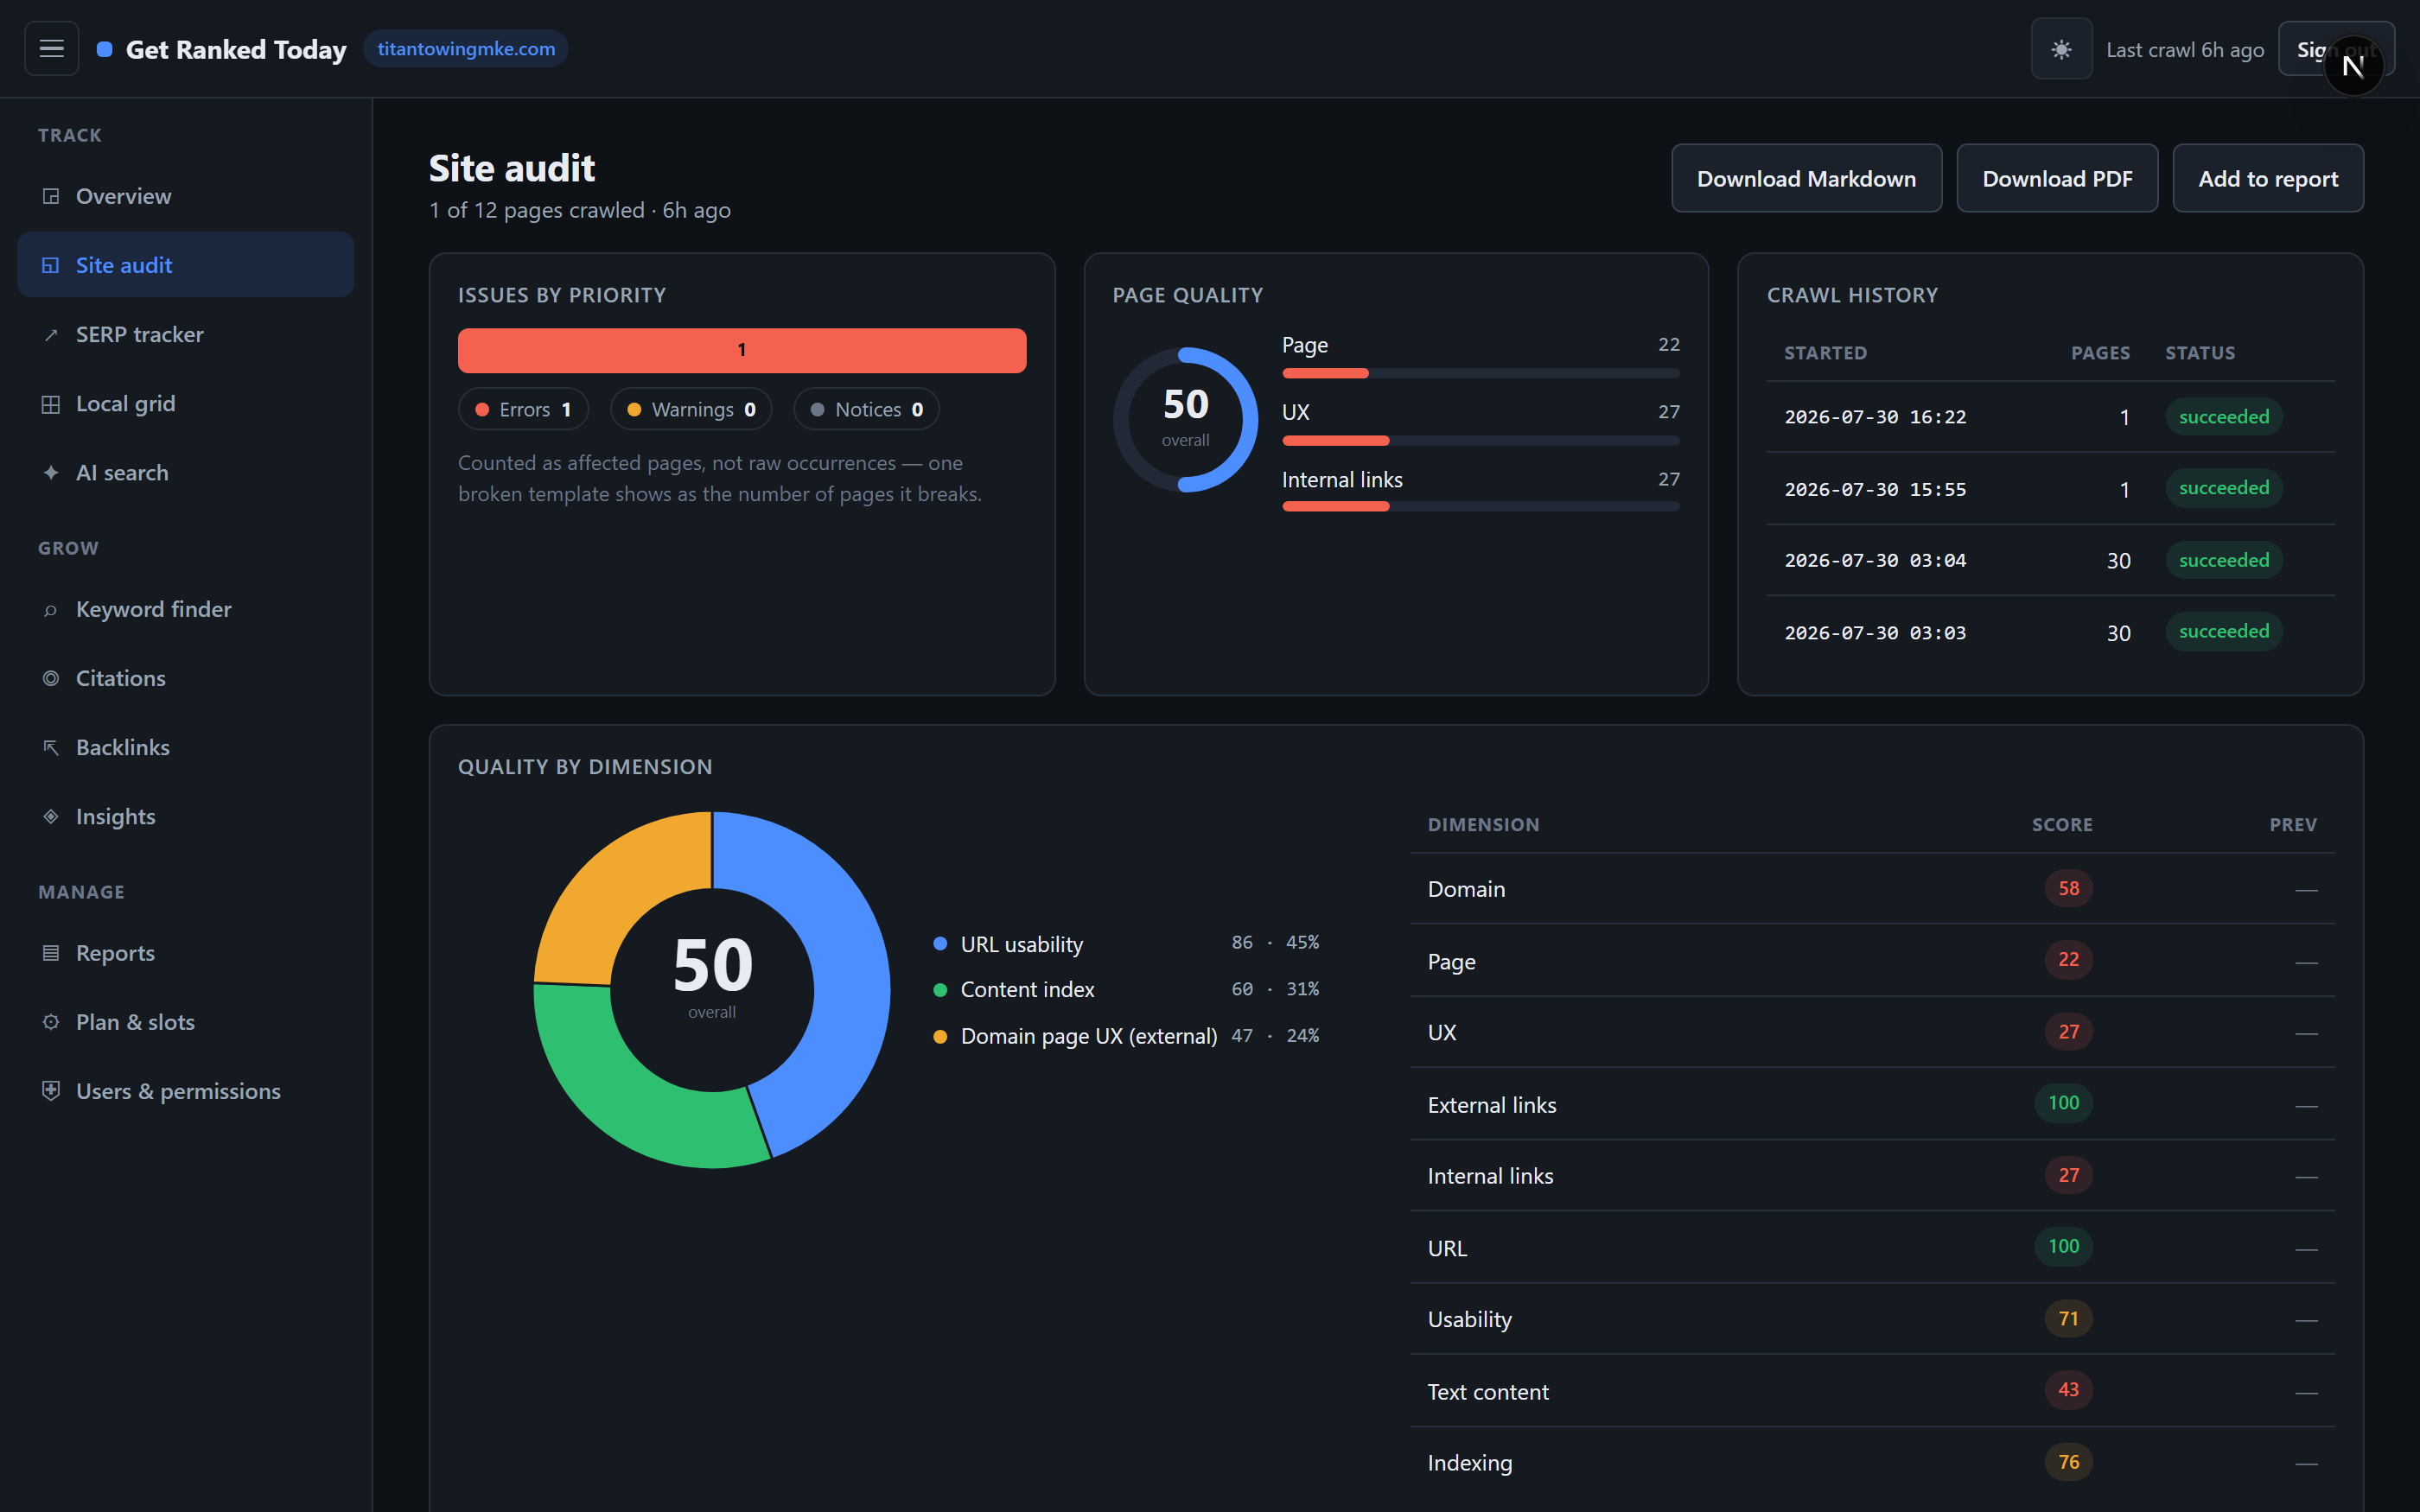Image resolution: width=2420 pixels, height=1512 pixels.
Task: Navigate to AI search
Action: coord(186,472)
